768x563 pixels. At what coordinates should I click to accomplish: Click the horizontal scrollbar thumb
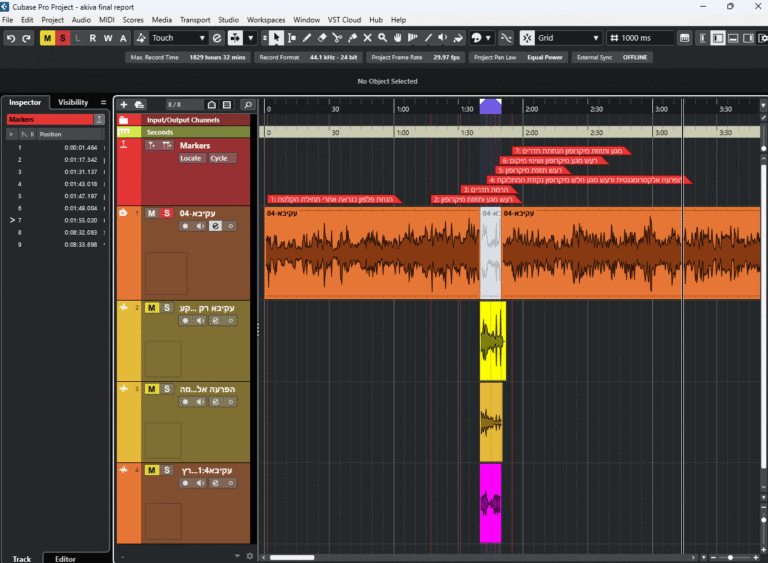pyautogui.click(x=292, y=557)
